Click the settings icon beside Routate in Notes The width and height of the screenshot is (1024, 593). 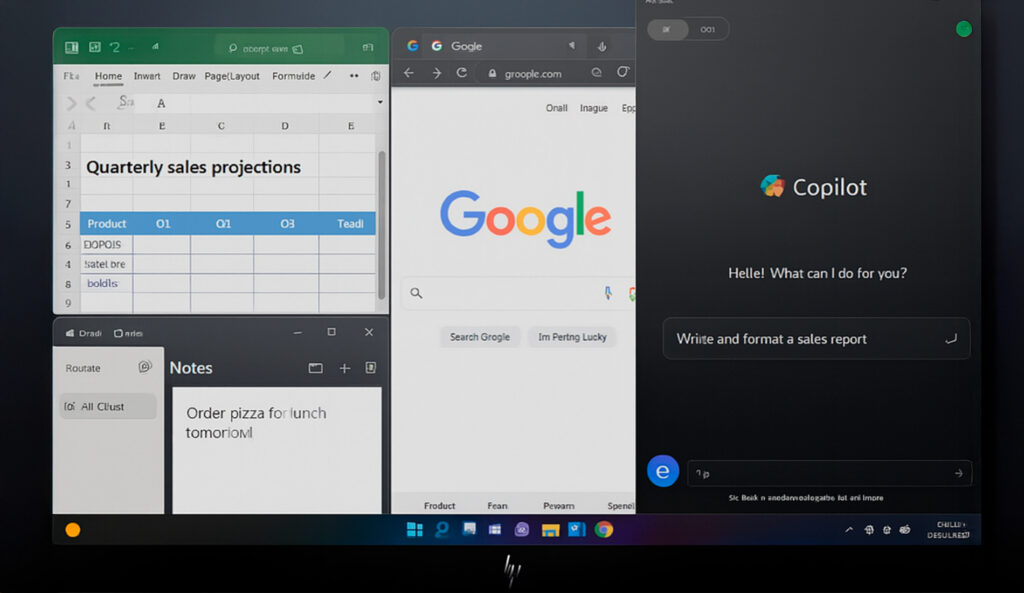(145, 367)
